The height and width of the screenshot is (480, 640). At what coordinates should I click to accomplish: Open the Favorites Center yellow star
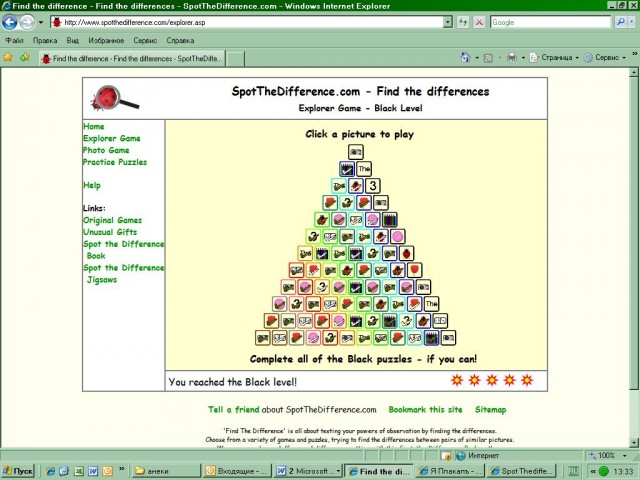tap(8, 57)
